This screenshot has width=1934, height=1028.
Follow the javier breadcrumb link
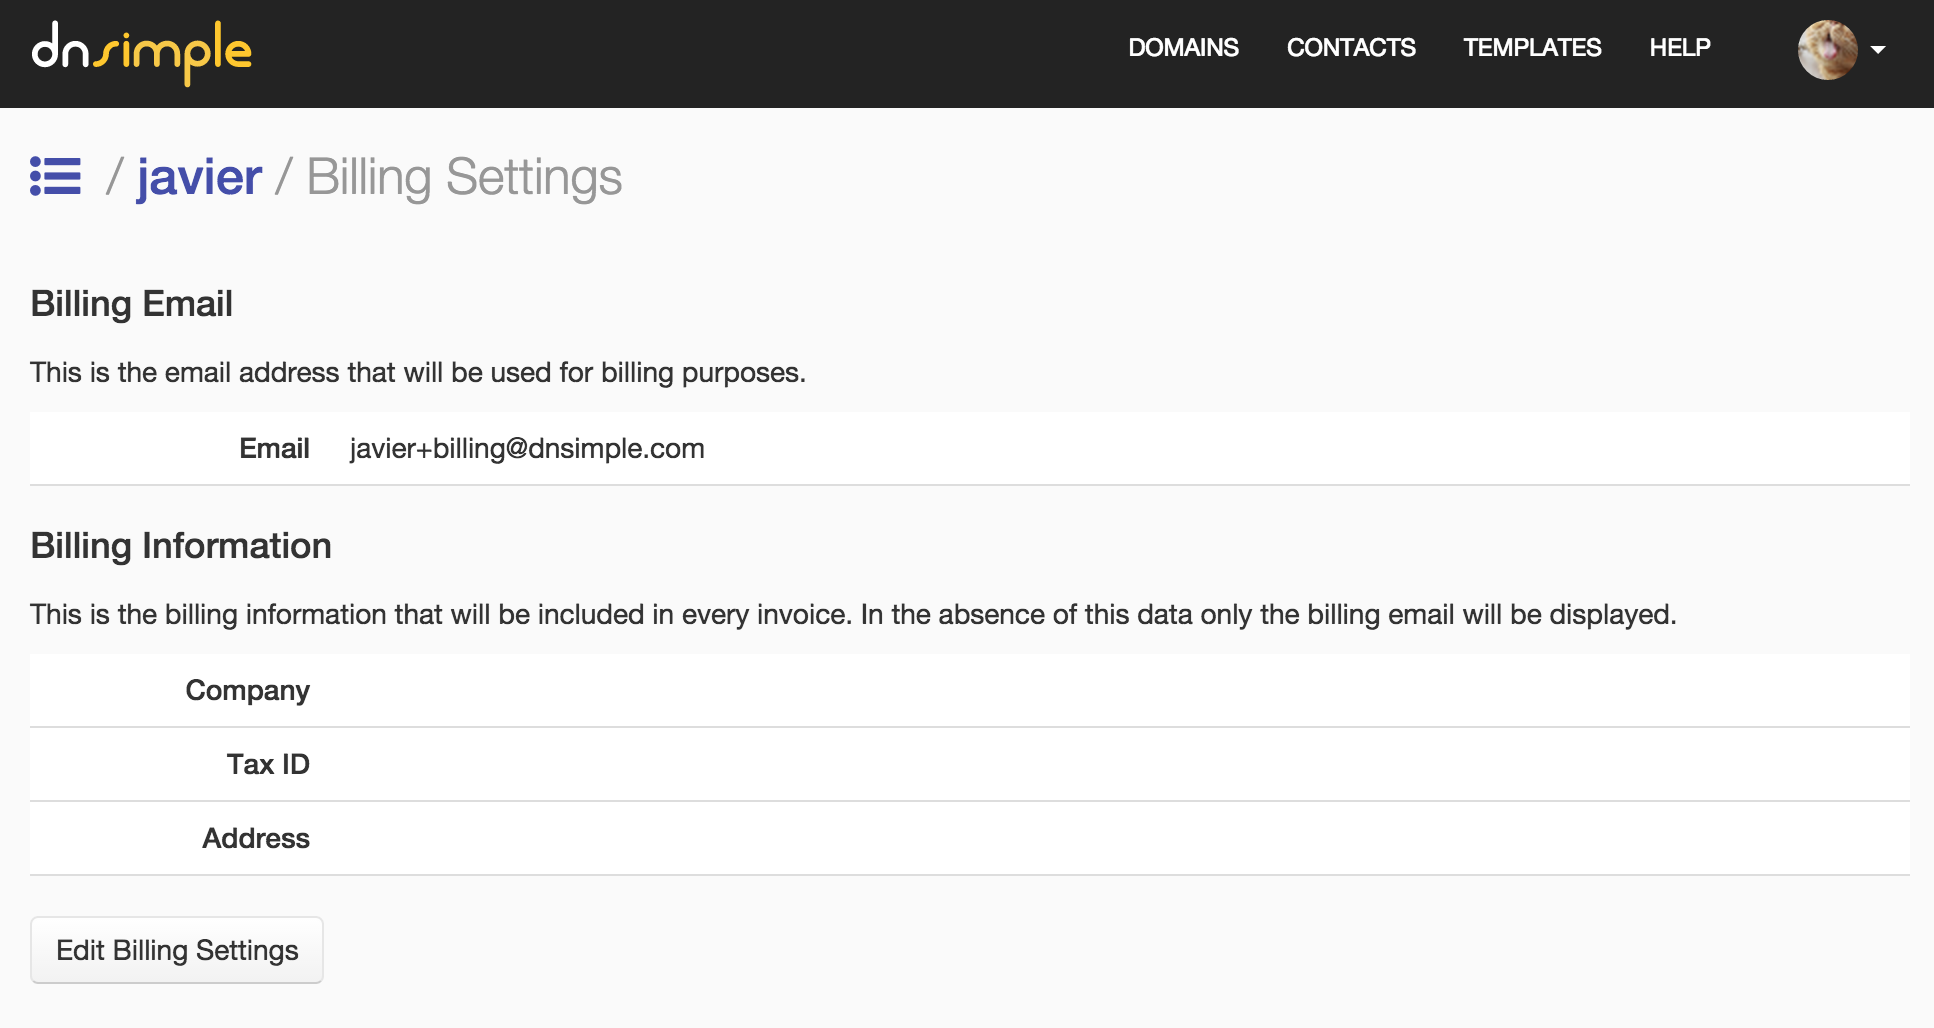[x=200, y=178]
